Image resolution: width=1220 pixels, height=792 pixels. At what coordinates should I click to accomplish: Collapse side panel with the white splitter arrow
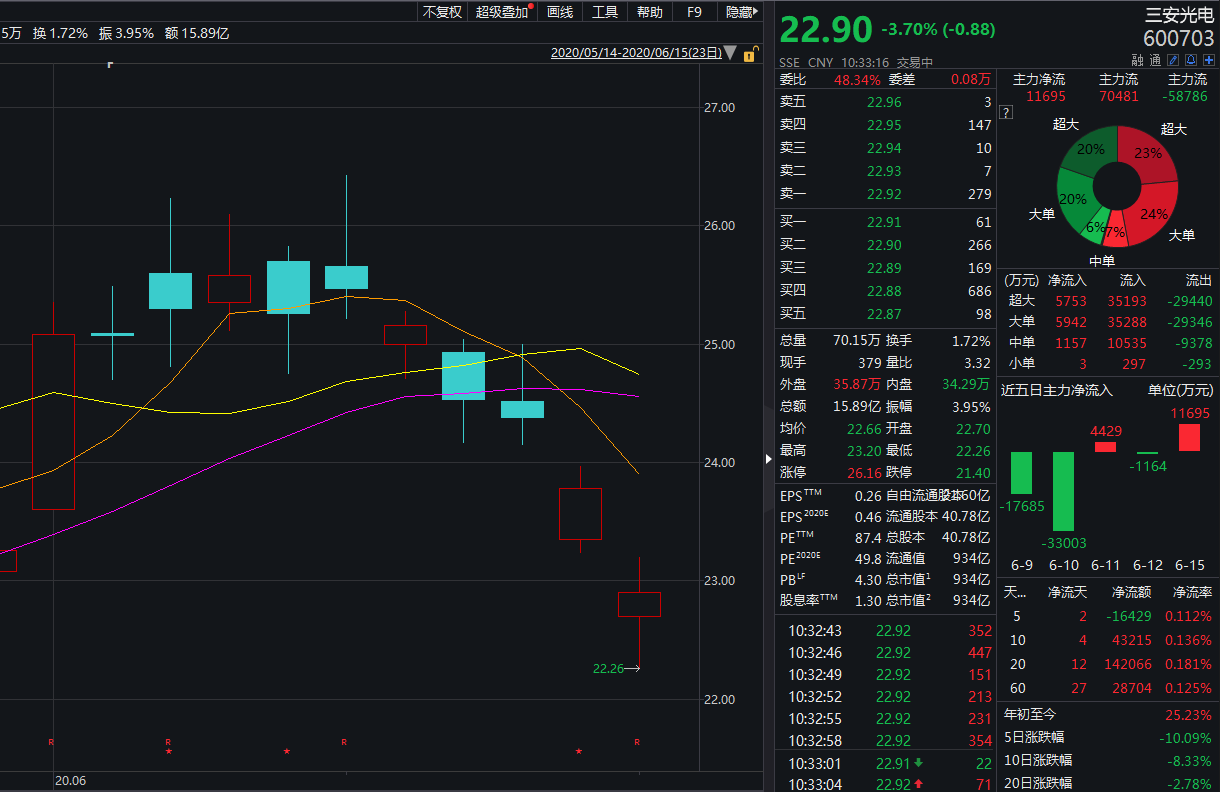point(768,458)
